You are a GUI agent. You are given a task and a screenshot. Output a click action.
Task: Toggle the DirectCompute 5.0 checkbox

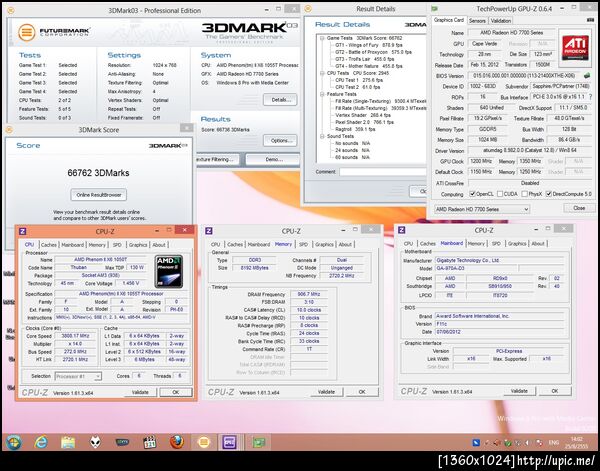point(549,194)
